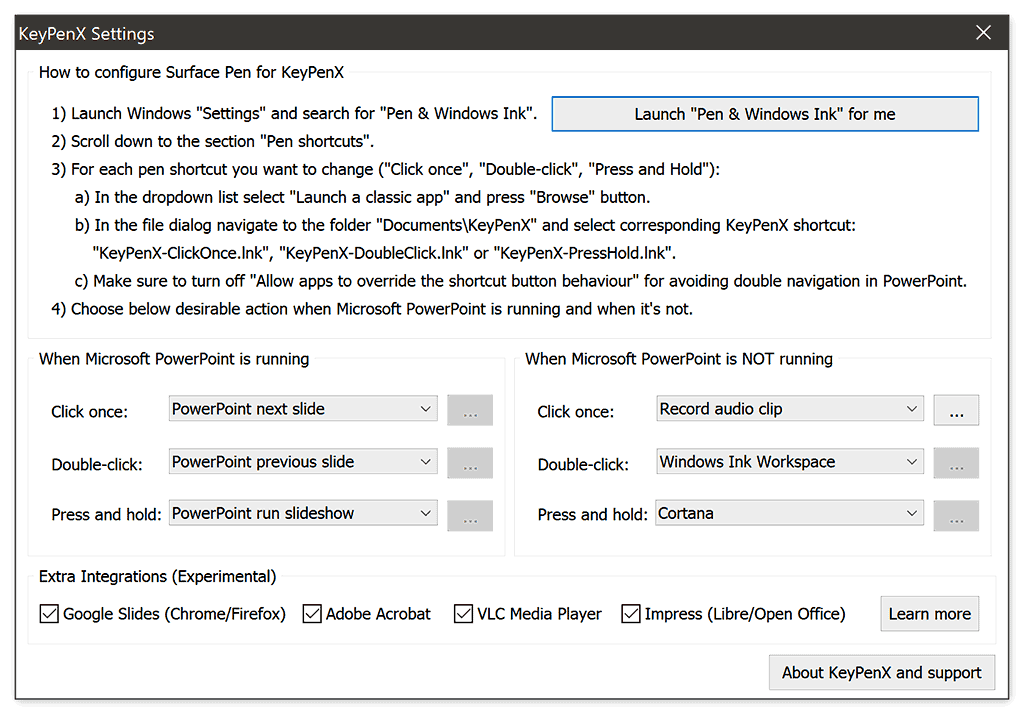Open Press and hold dropdown showing PowerPoint run slideshow
Image resolution: width=1024 pixels, height=718 pixels.
303,514
